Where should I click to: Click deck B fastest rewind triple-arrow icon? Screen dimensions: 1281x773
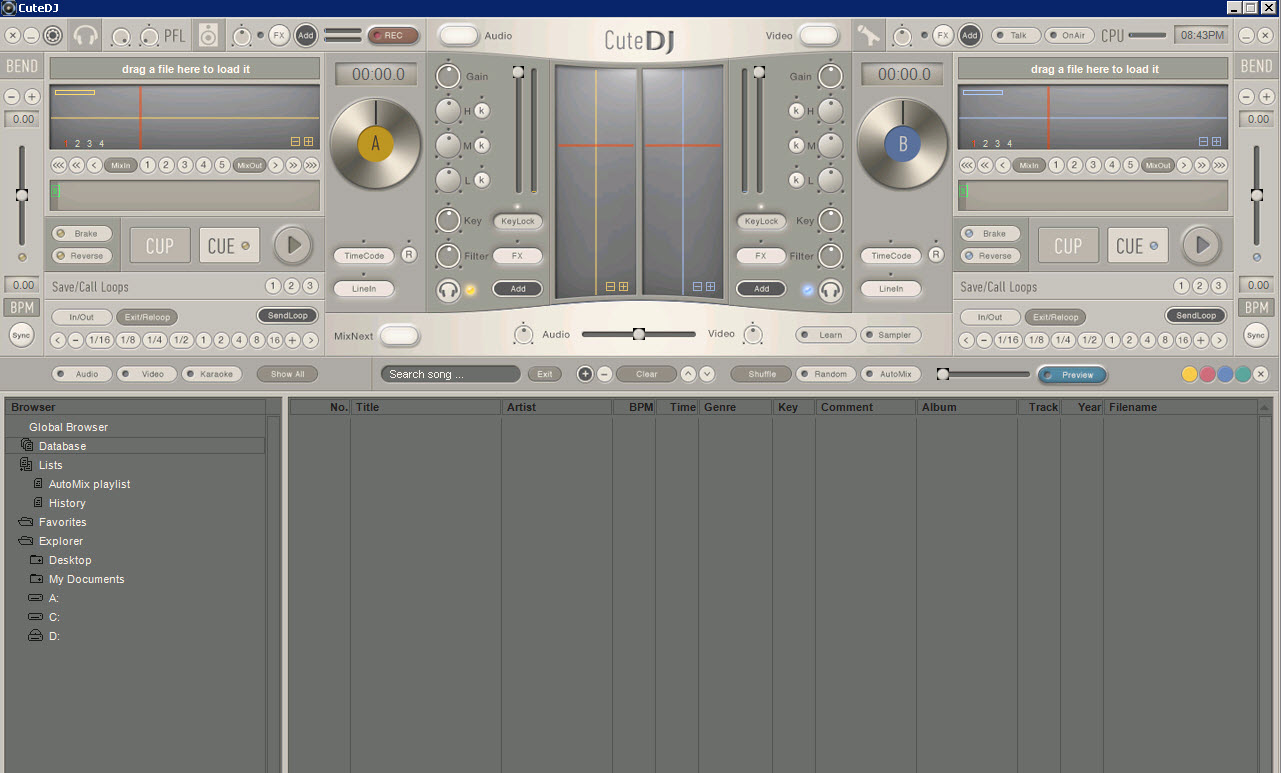point(967,165)
